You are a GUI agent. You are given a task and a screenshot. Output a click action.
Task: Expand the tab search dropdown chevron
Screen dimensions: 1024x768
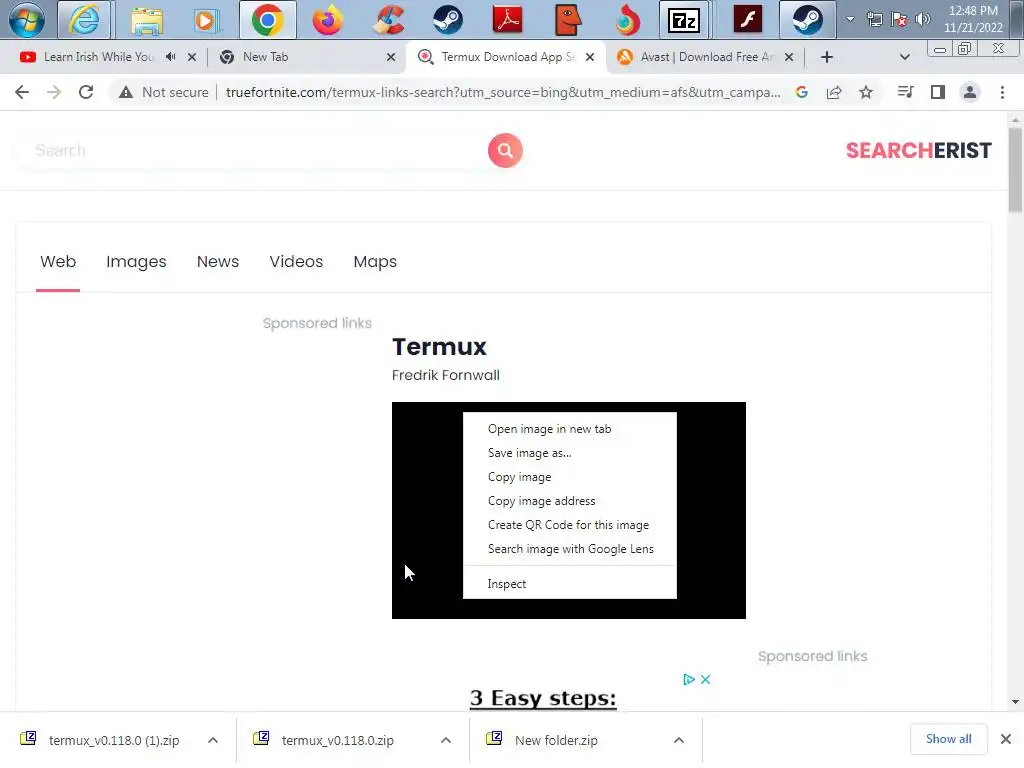pos(904,57)
